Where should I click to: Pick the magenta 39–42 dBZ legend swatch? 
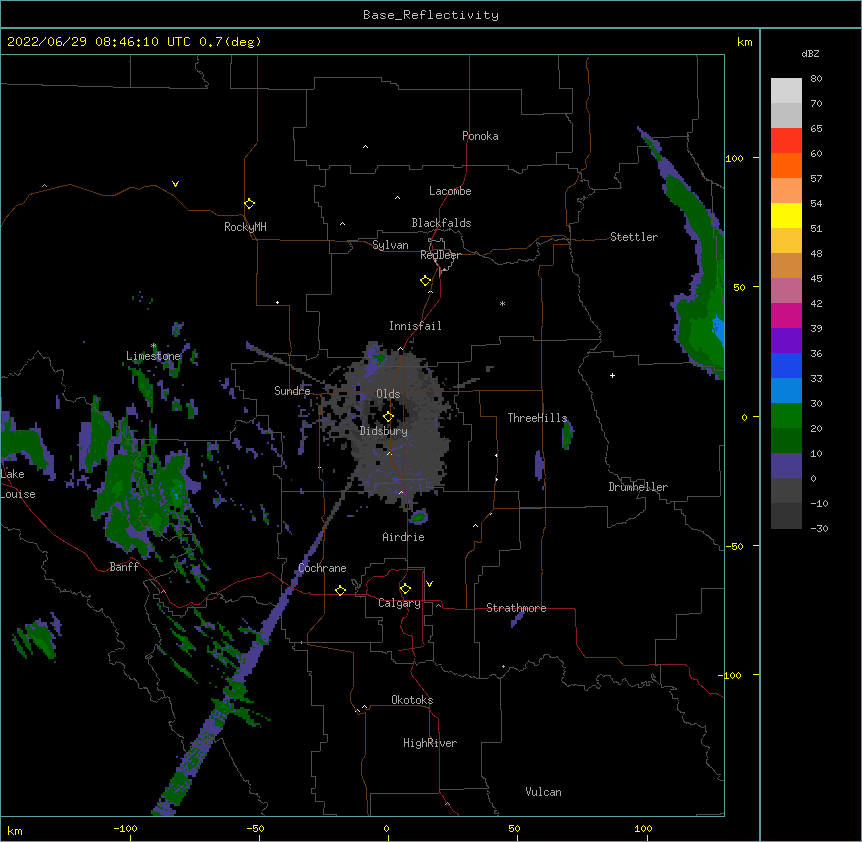tap(786, 315)
